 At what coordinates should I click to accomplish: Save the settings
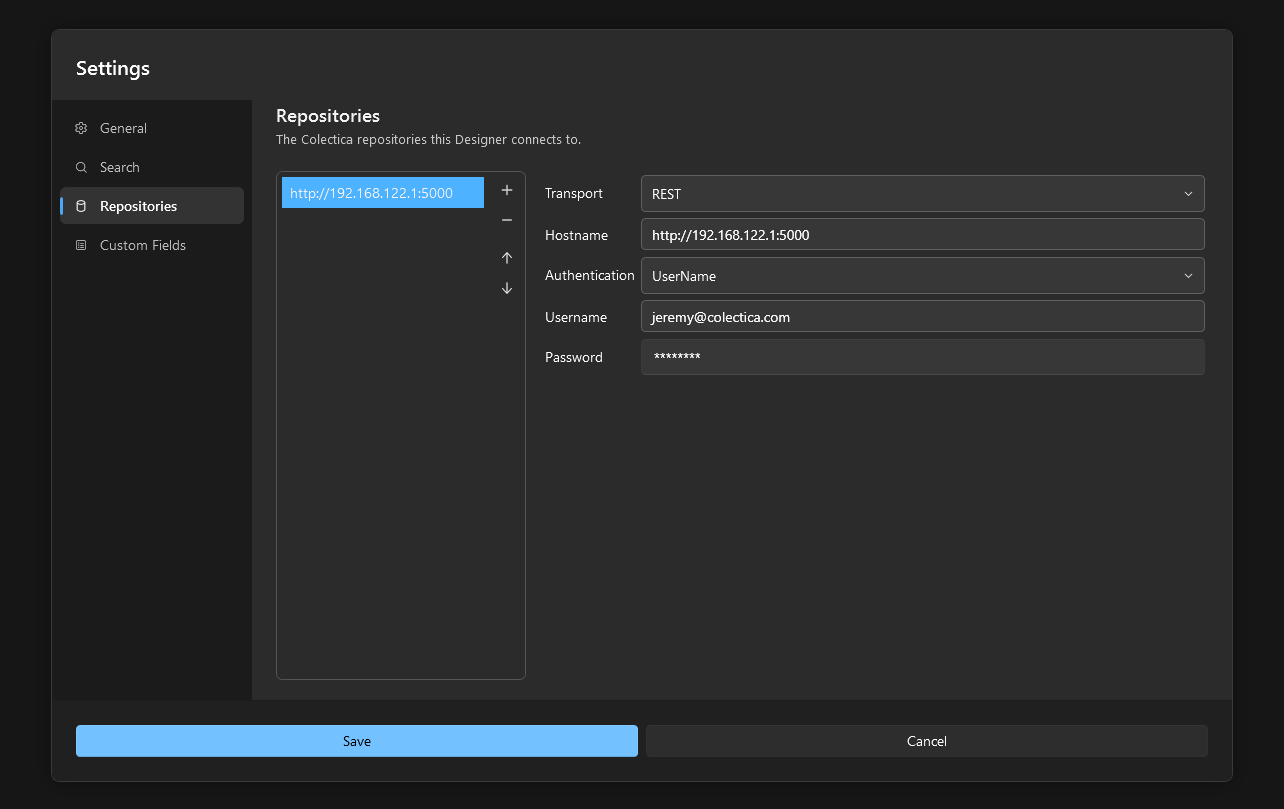[357, 741]
